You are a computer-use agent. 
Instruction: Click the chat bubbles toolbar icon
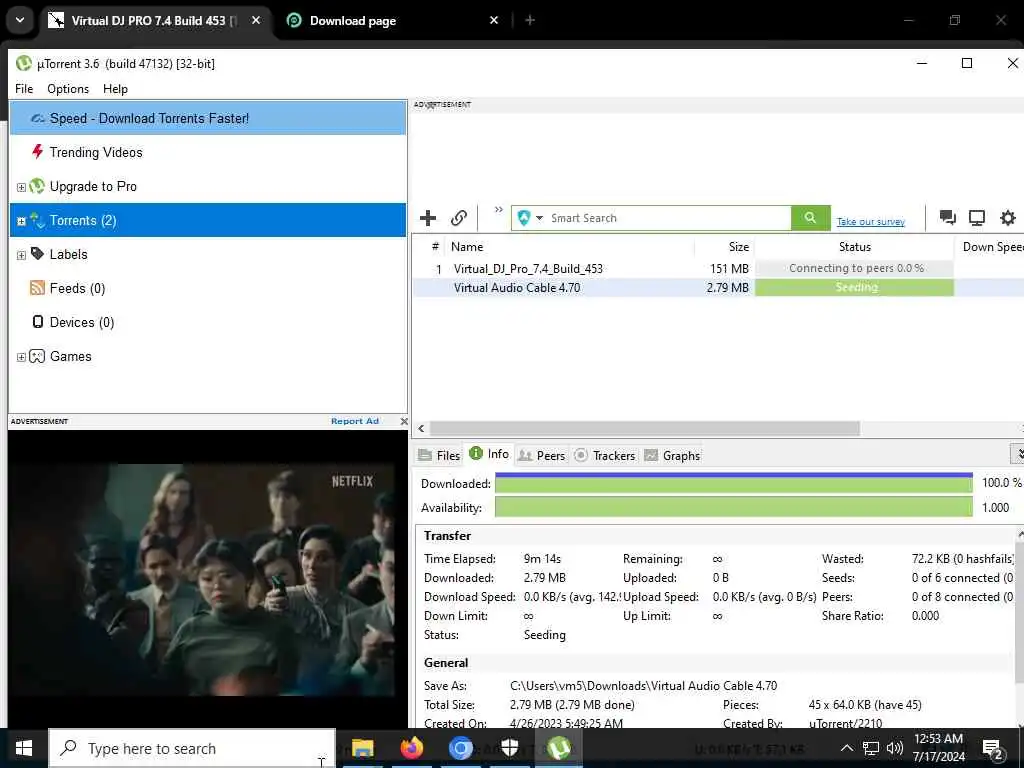pyautogui.click(x=948, y=217)
